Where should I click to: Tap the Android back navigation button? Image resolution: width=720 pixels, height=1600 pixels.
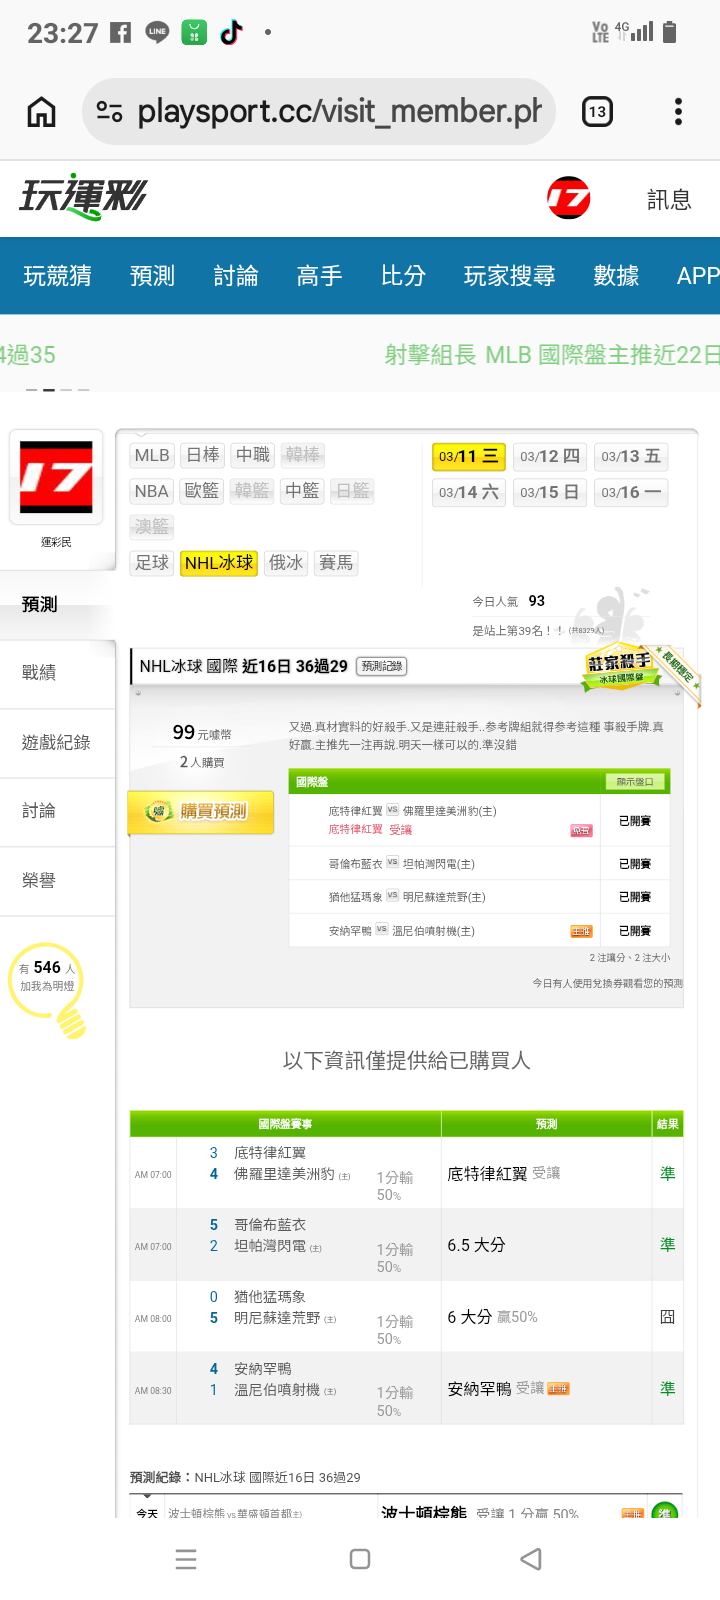coord(532,1559)
